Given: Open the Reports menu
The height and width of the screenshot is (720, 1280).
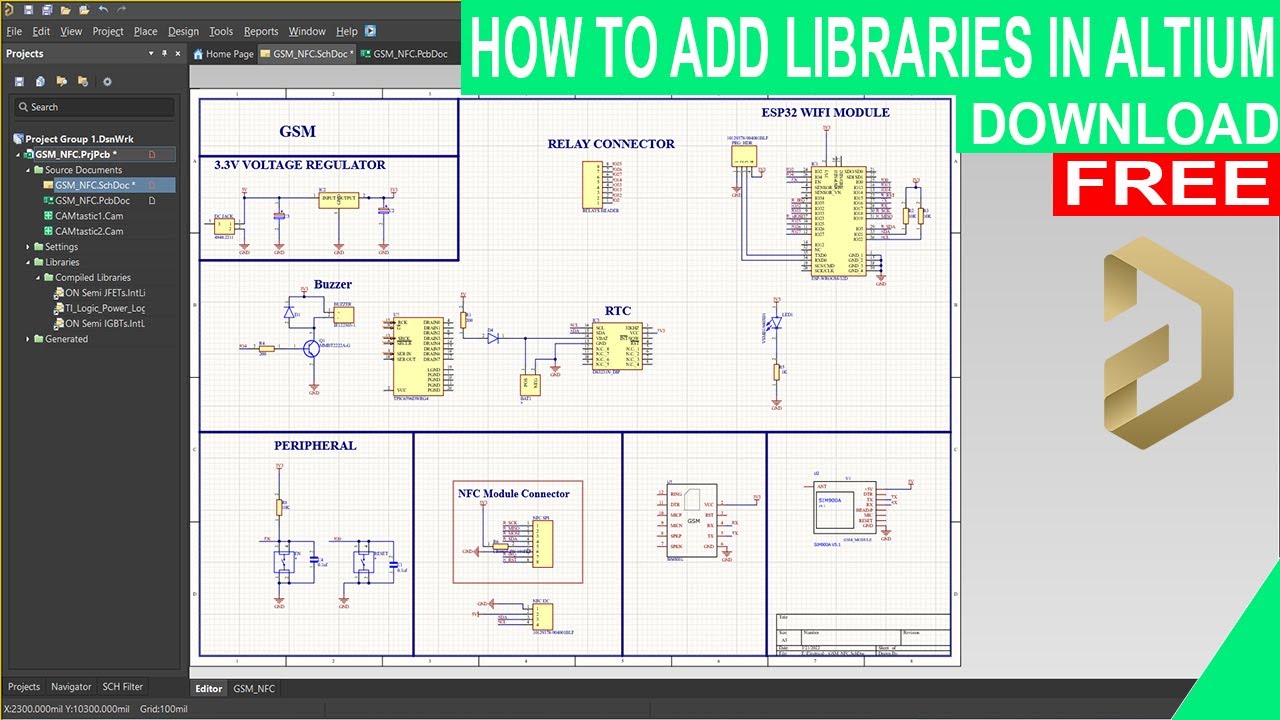Looking at the screenshot, I should [261, 31].
